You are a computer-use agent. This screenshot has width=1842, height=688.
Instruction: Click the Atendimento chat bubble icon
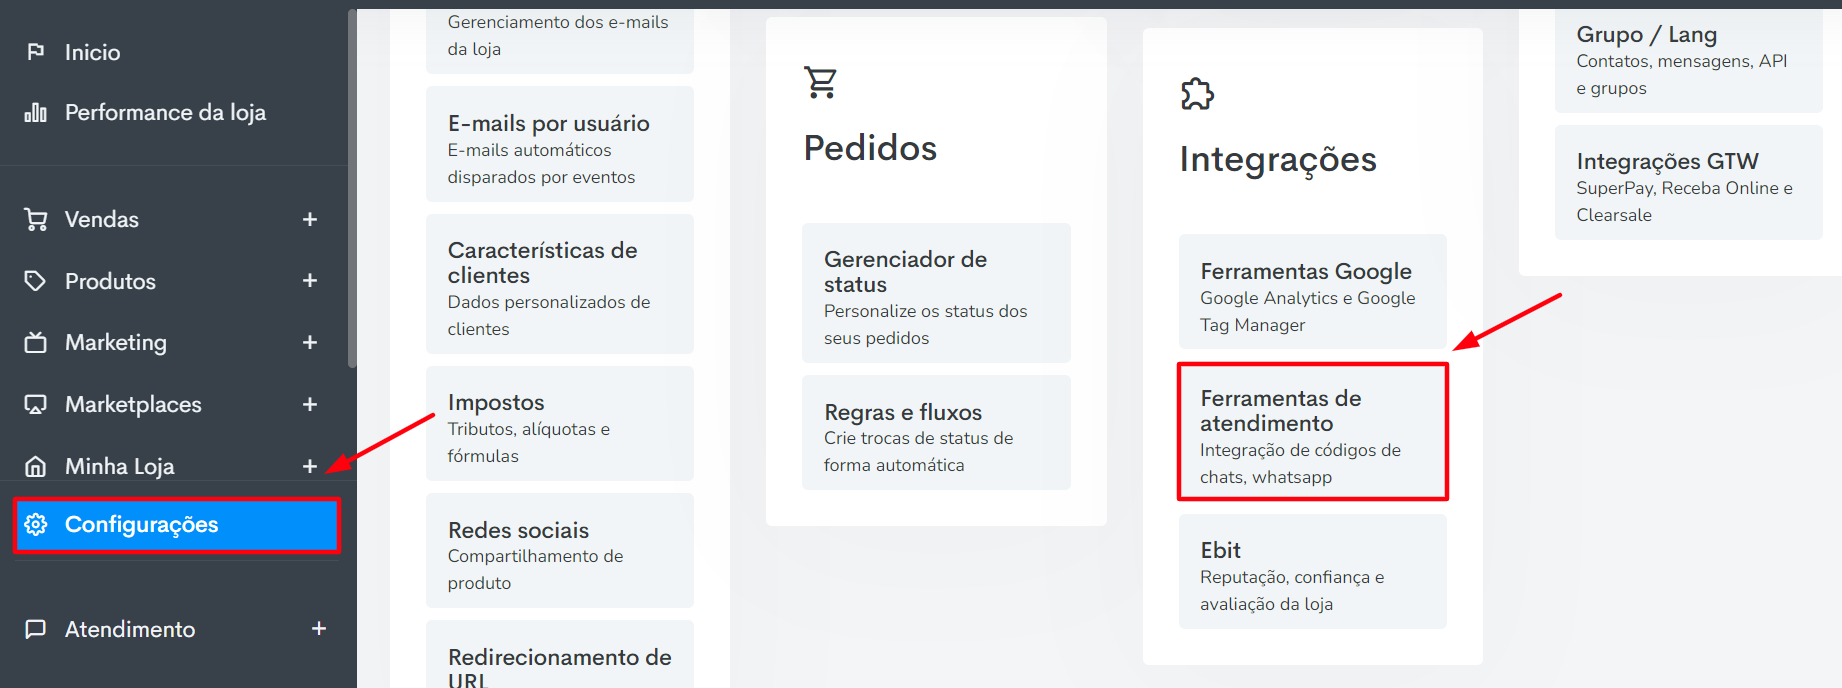coord(36,629)
